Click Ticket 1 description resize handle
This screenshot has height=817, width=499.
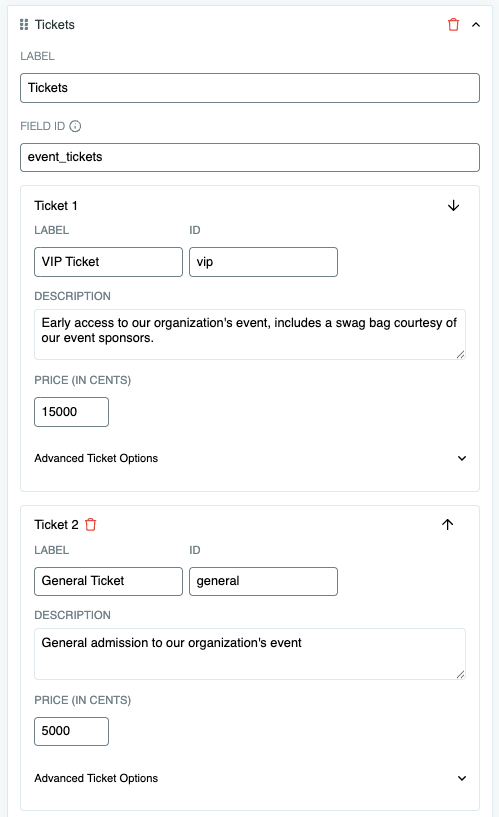460,355
